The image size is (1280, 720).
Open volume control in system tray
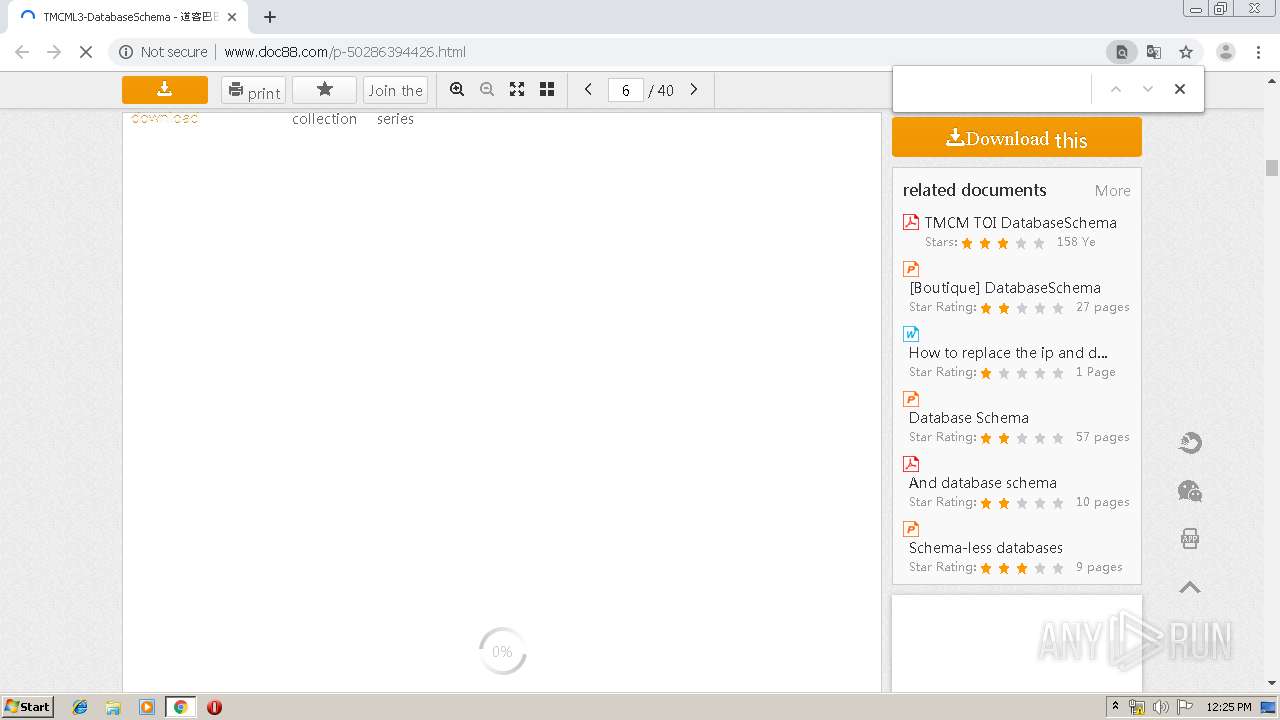[x=1161, y=707]
